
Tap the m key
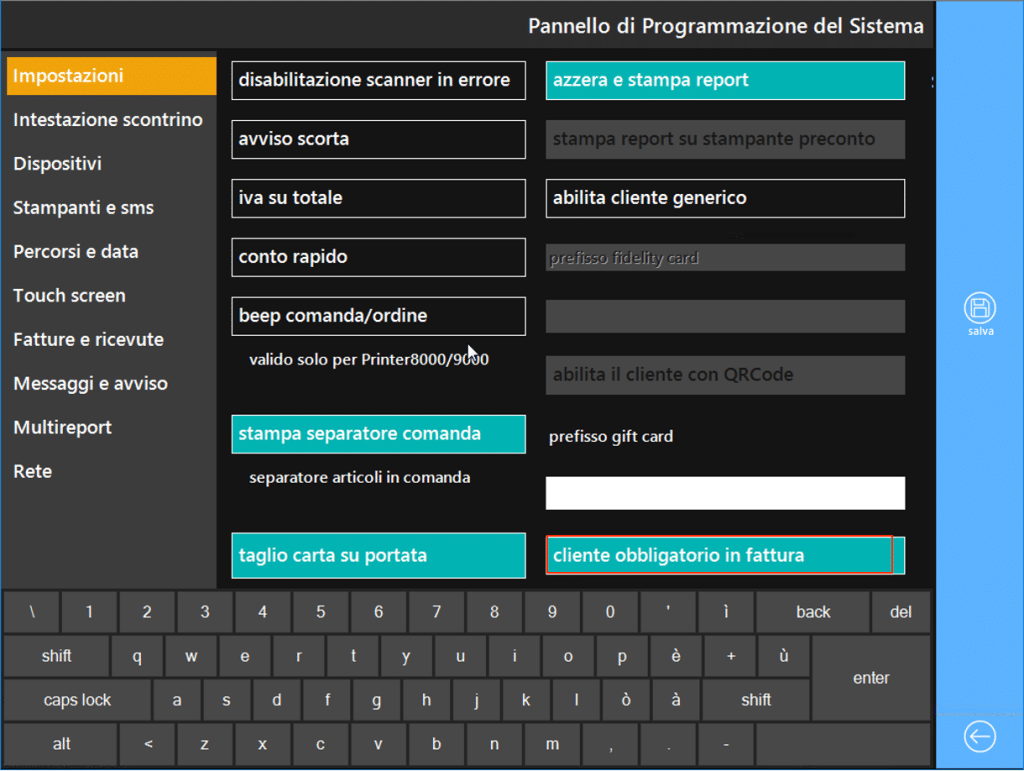pyautogui.click(x=552, y=744)
